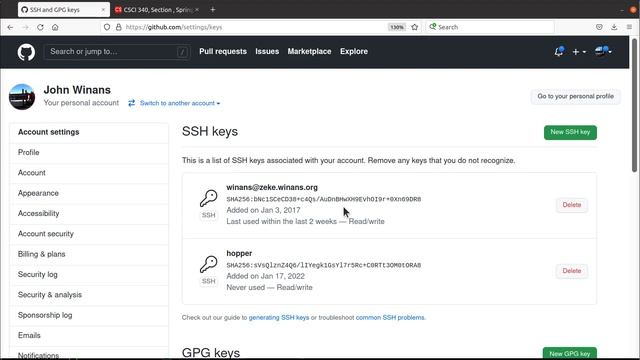
Task: Click the Account settings sidebar heading
Action: click(x=49, y=132)
